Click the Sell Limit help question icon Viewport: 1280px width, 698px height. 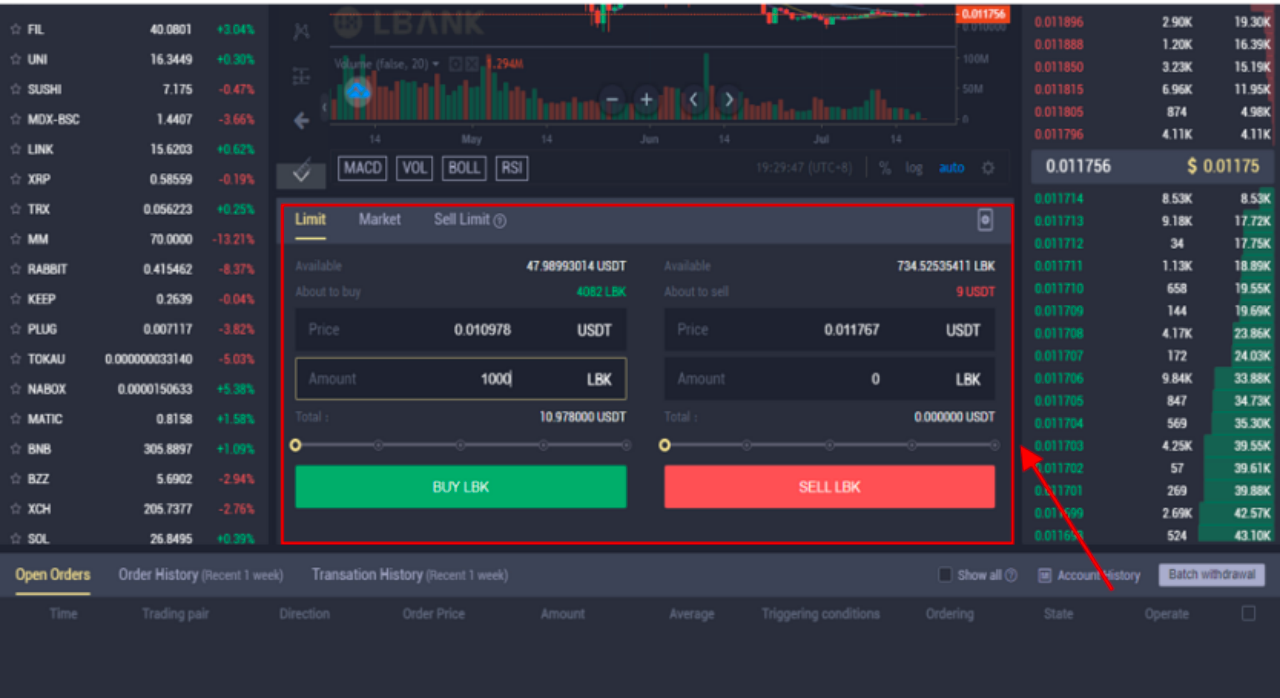pyautogui.click(x=500, y=221)
